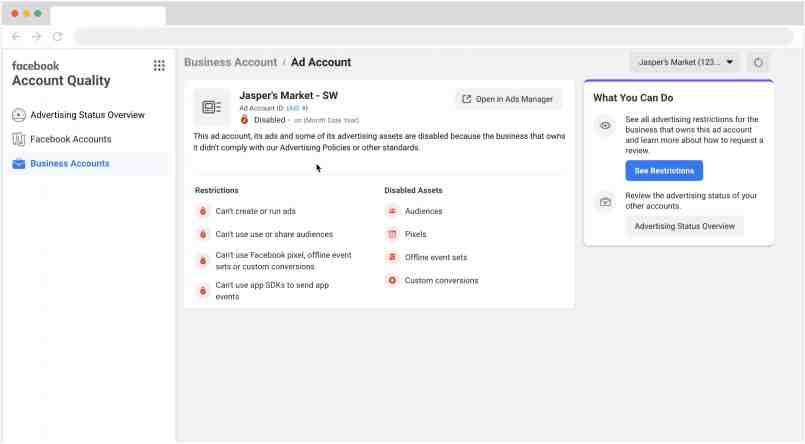Click the Advertising Status Overview sidebar icon
Image resolution: width=805 pixels, height=444 pixels.
click(18, 115)
